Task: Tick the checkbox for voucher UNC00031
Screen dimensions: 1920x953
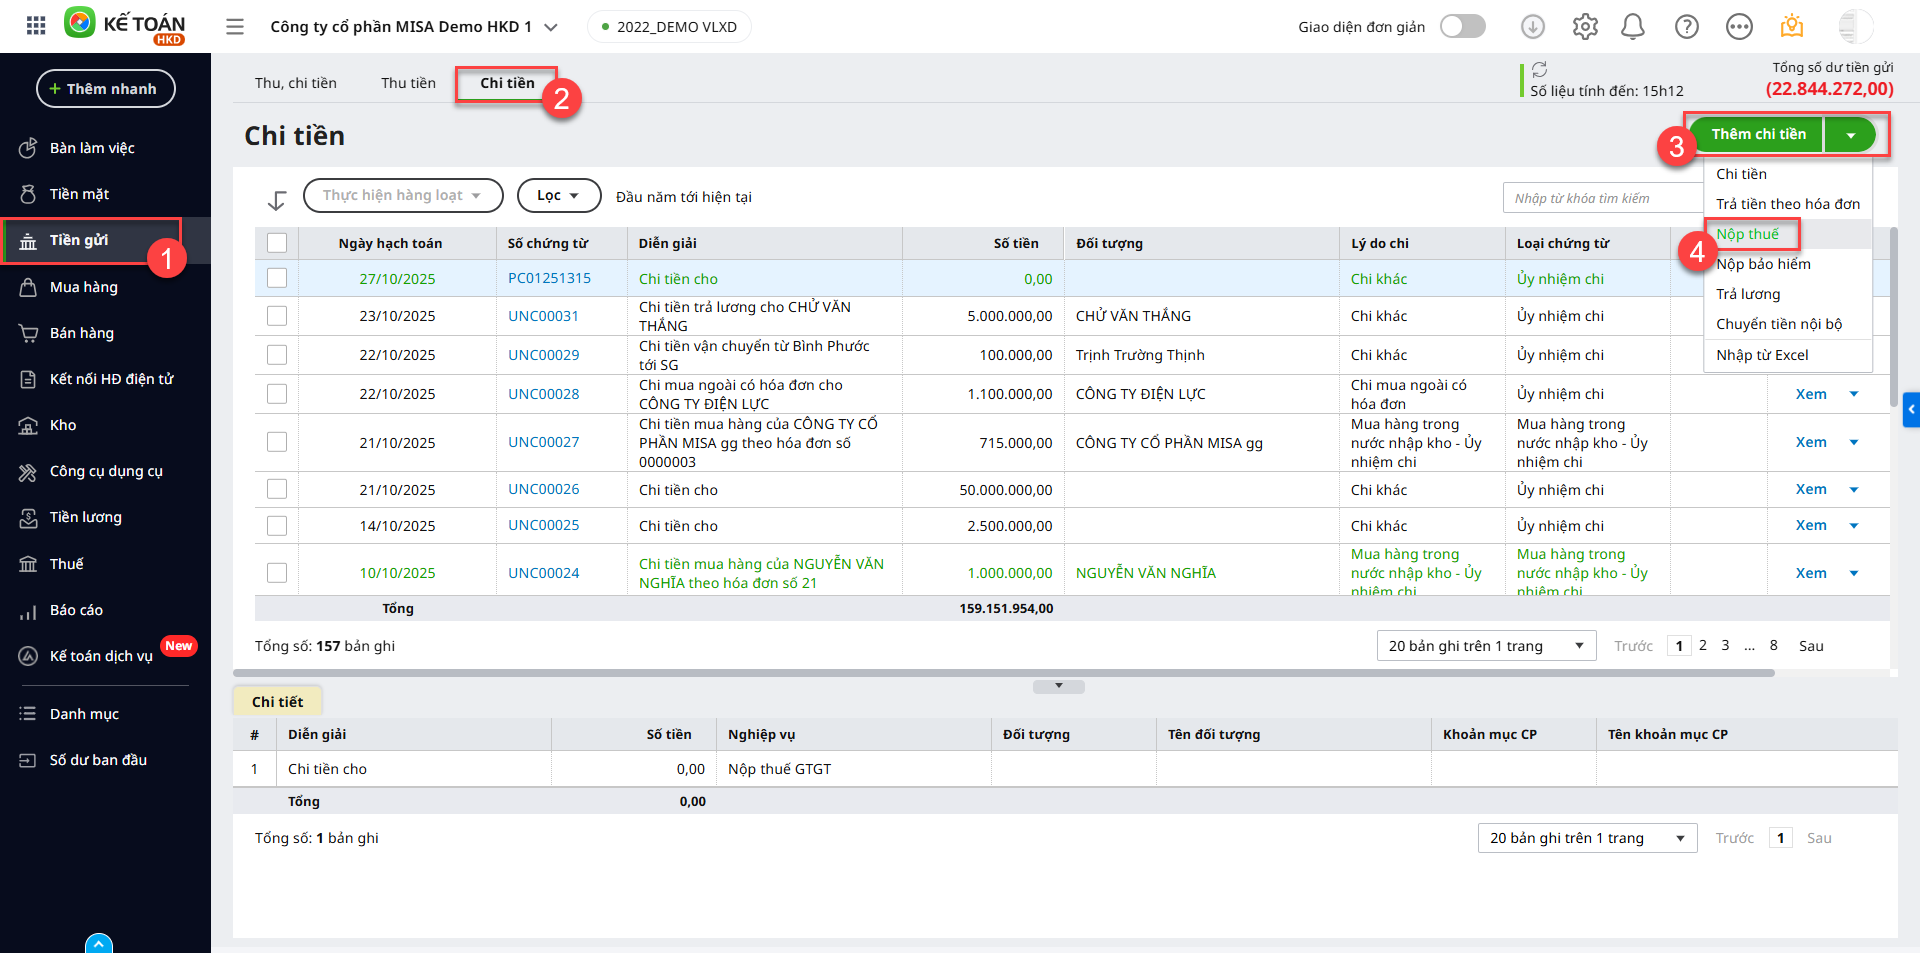Action: point(277,316)
